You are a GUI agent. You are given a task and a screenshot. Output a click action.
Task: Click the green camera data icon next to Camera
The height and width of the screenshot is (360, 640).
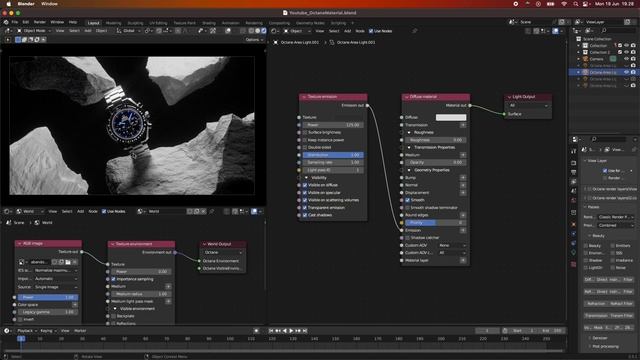613,59
